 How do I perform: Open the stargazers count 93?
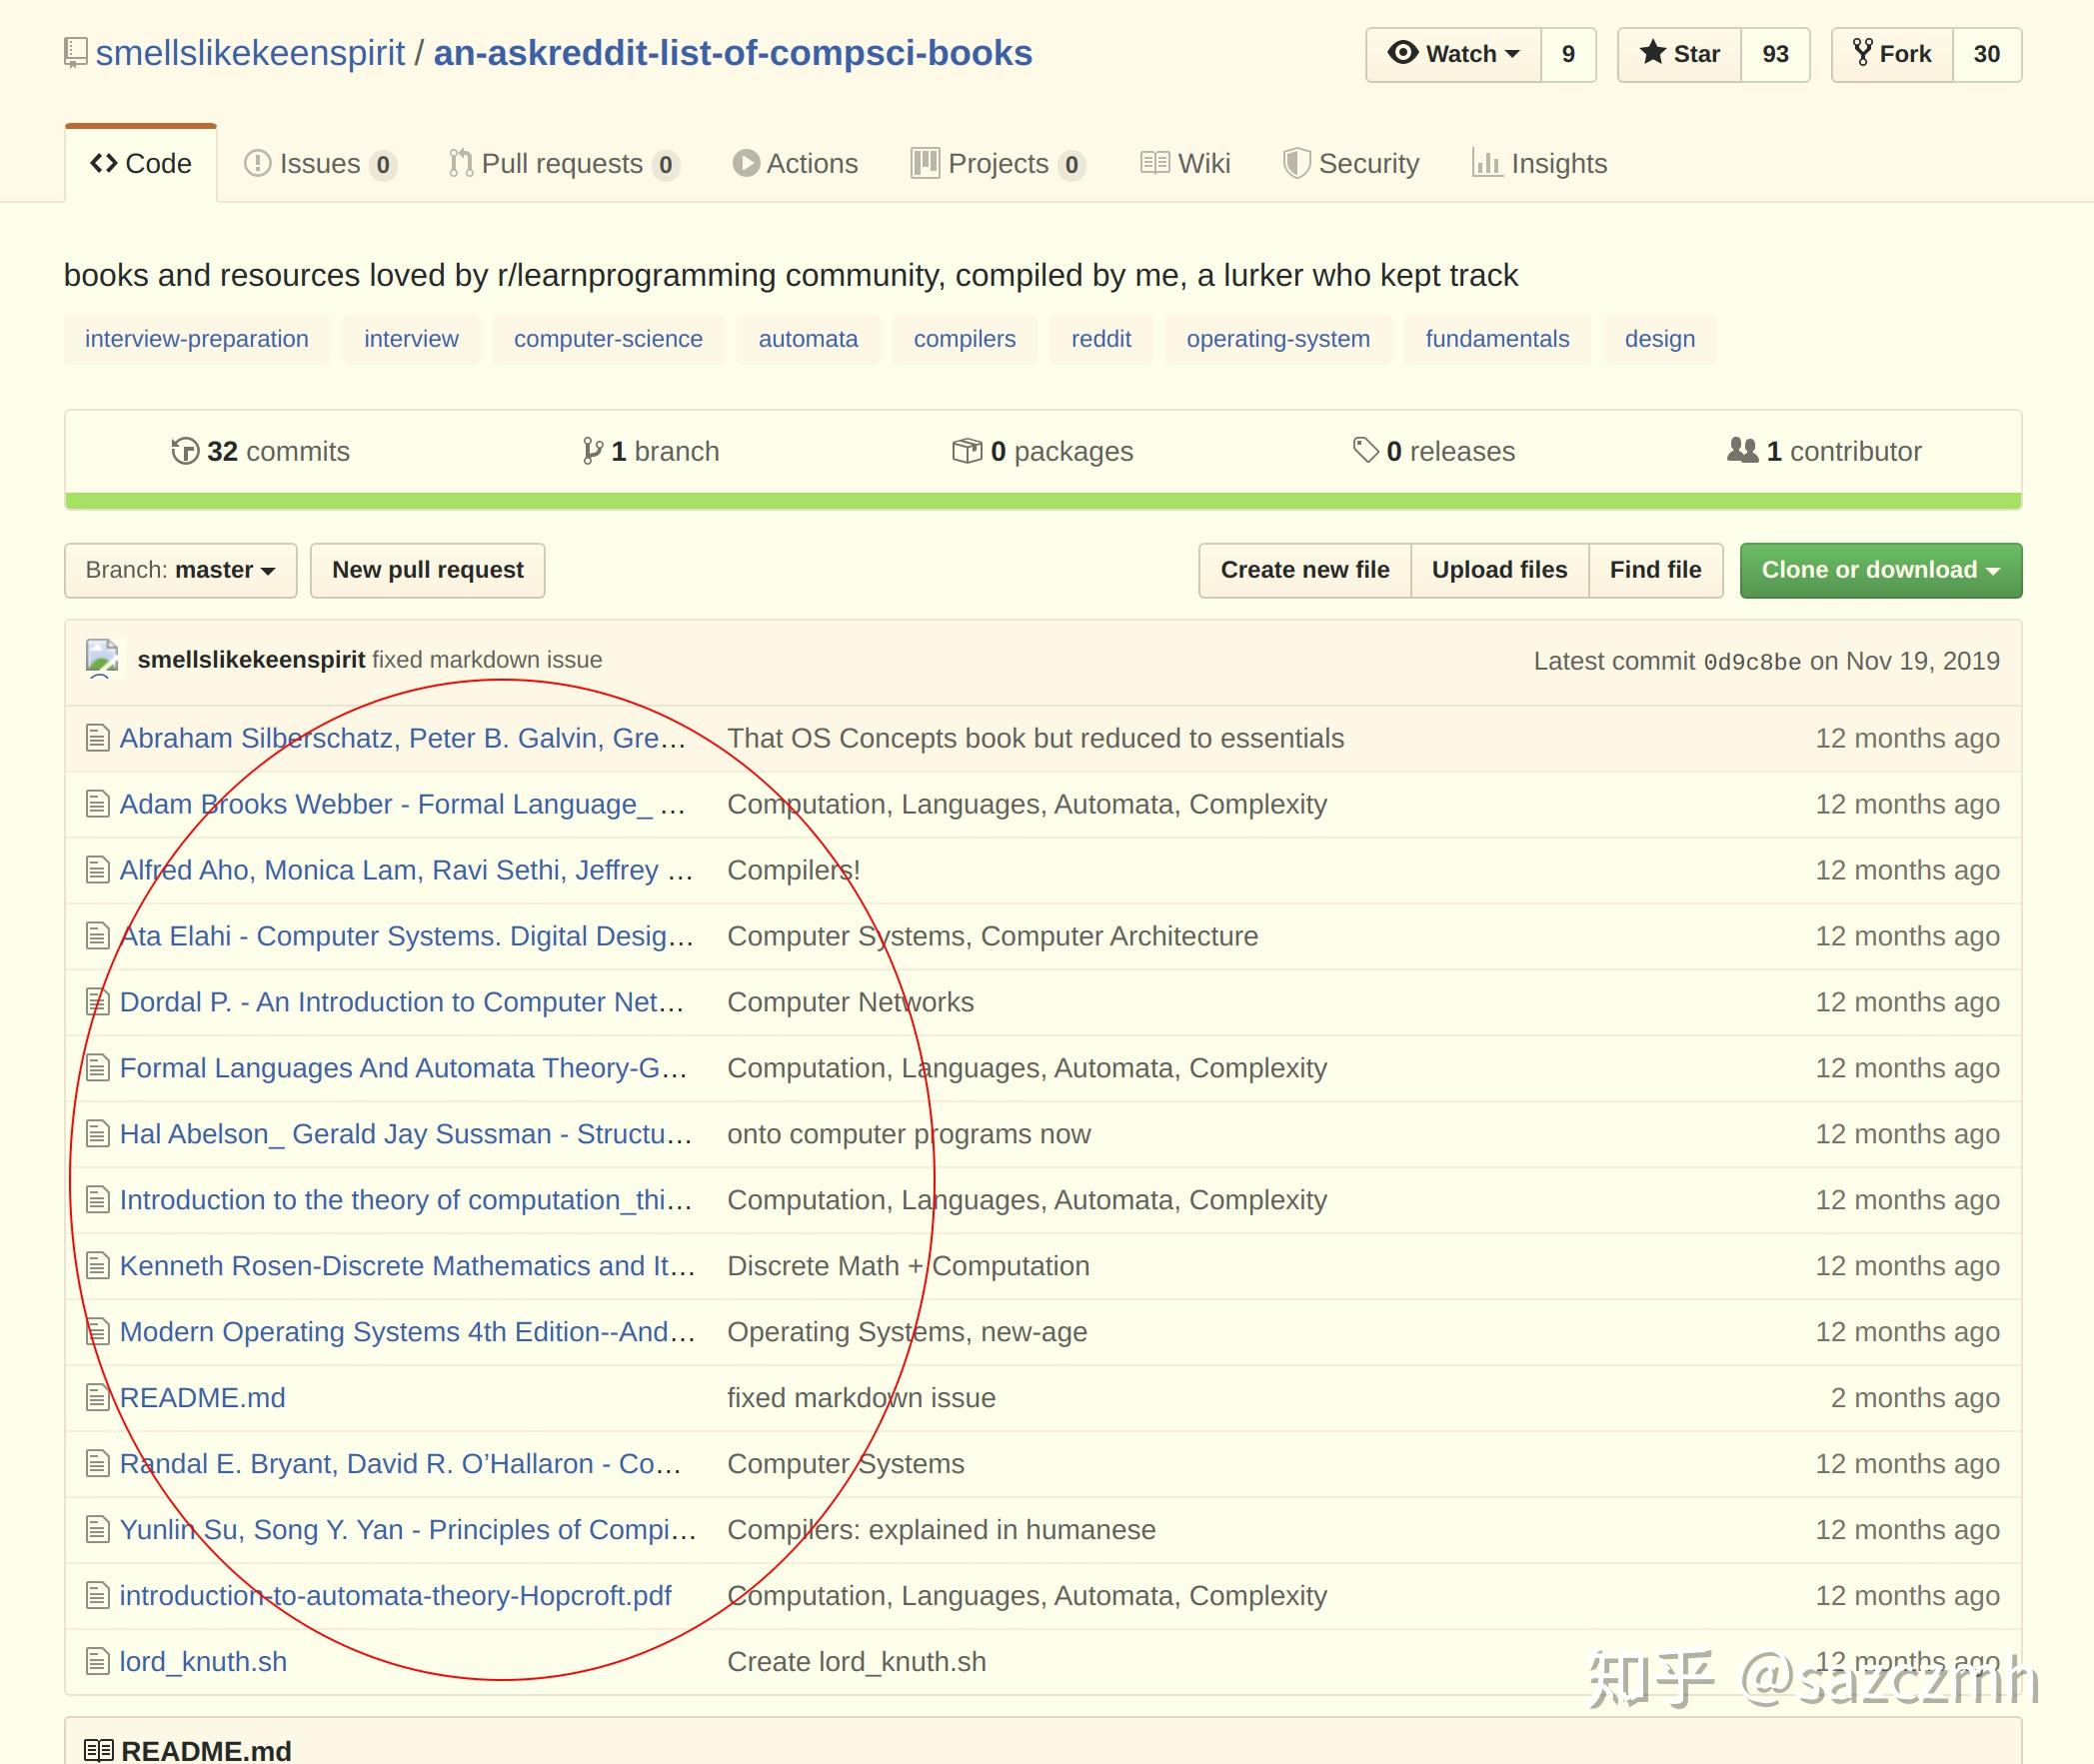click(1775, 54)
